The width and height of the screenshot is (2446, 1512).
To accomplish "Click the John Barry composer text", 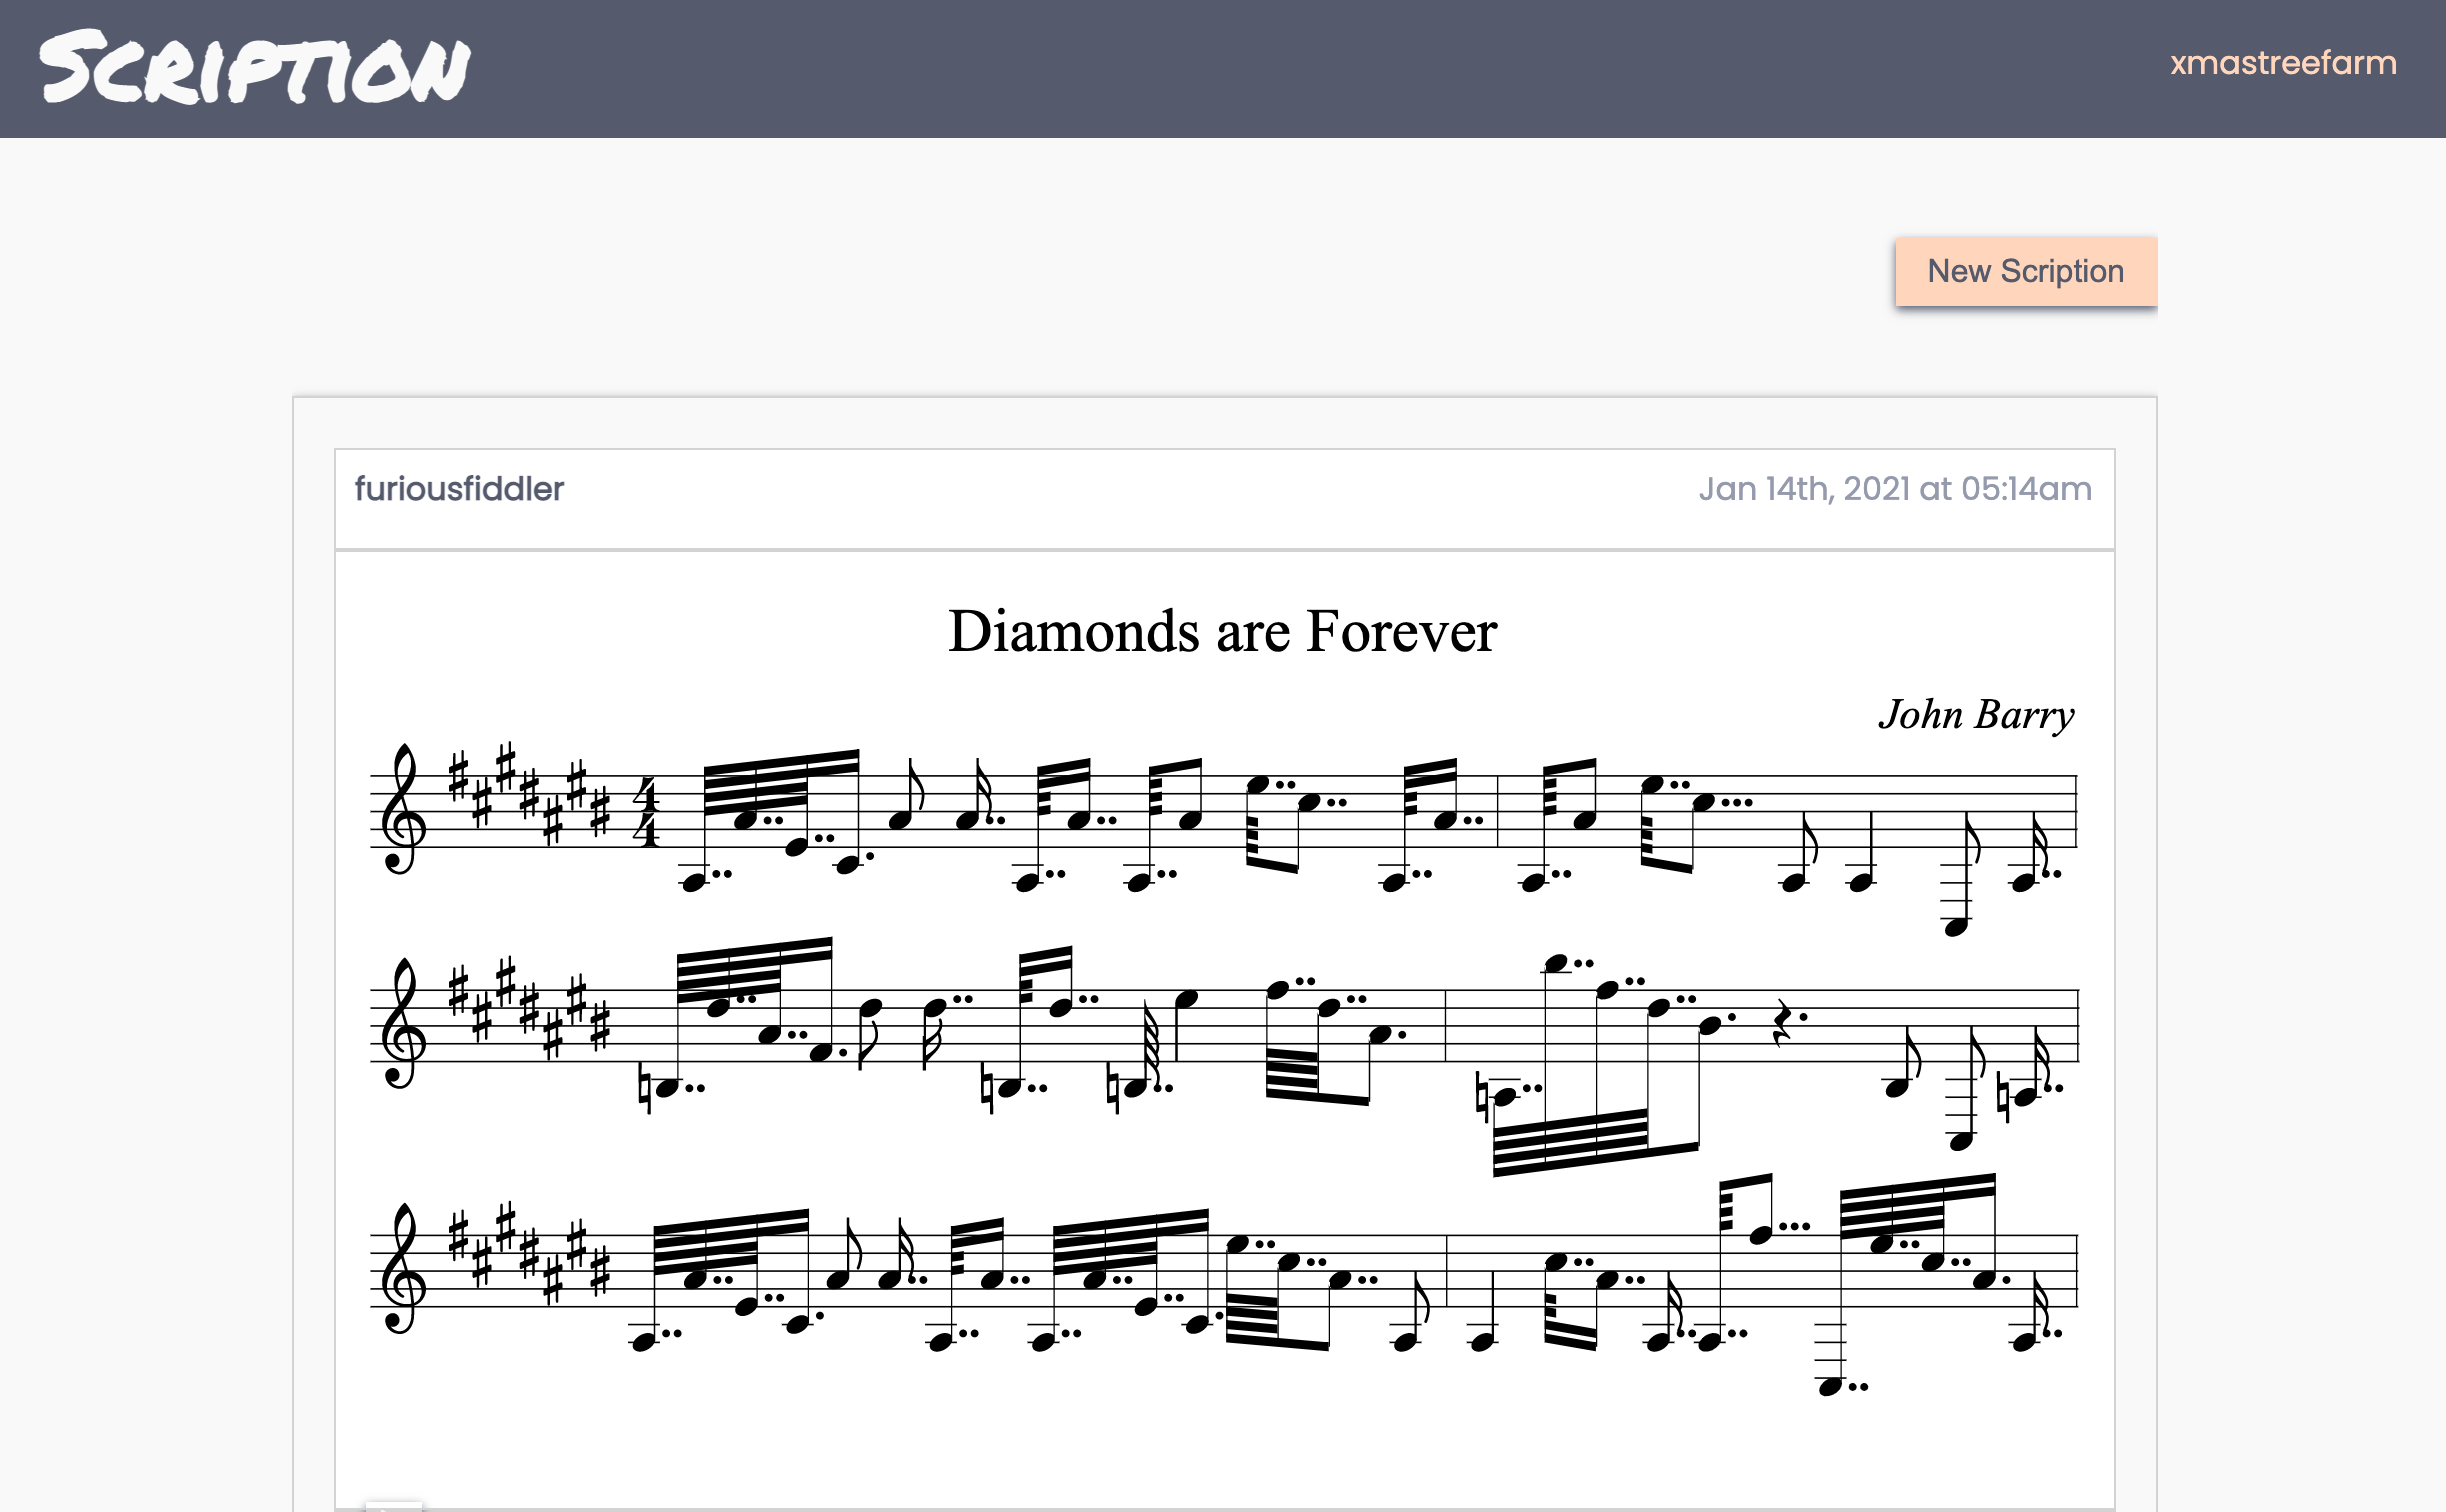I will pos(1976,715).
